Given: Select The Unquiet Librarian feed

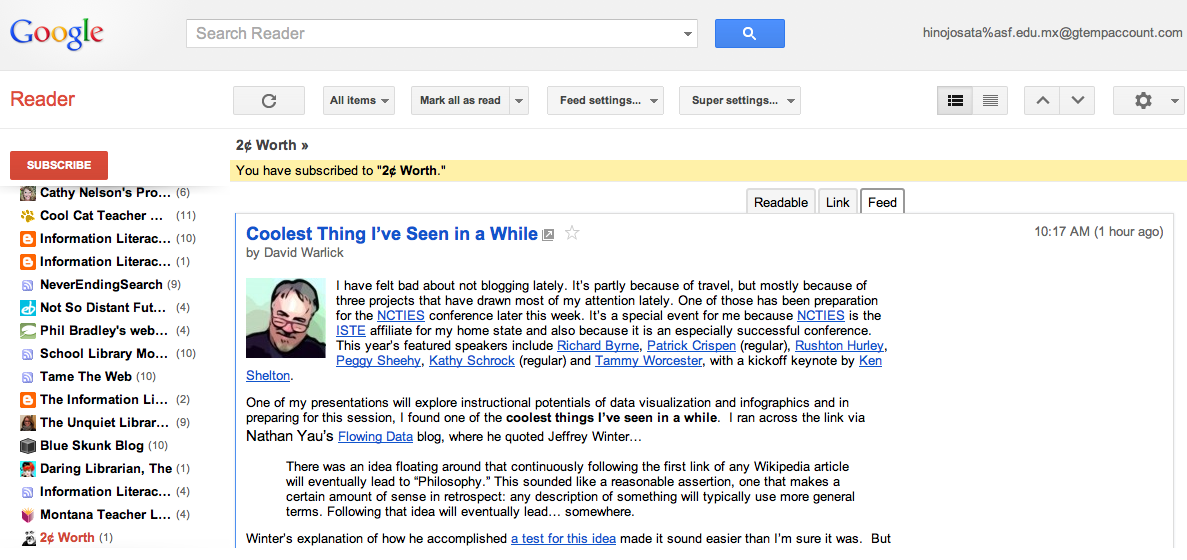Looking at the screenshot, I should pyautogui.click(x=104, y=422).
